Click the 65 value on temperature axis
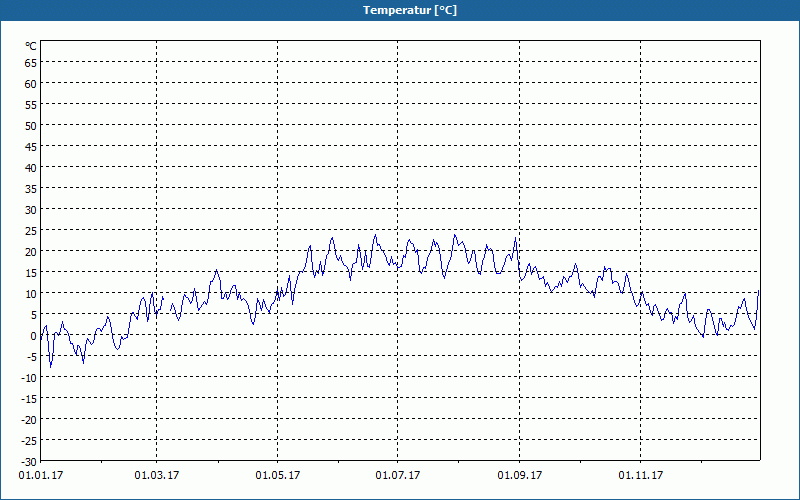The width and height of the screenshot is (800, 500). click(x=31, y=63)
